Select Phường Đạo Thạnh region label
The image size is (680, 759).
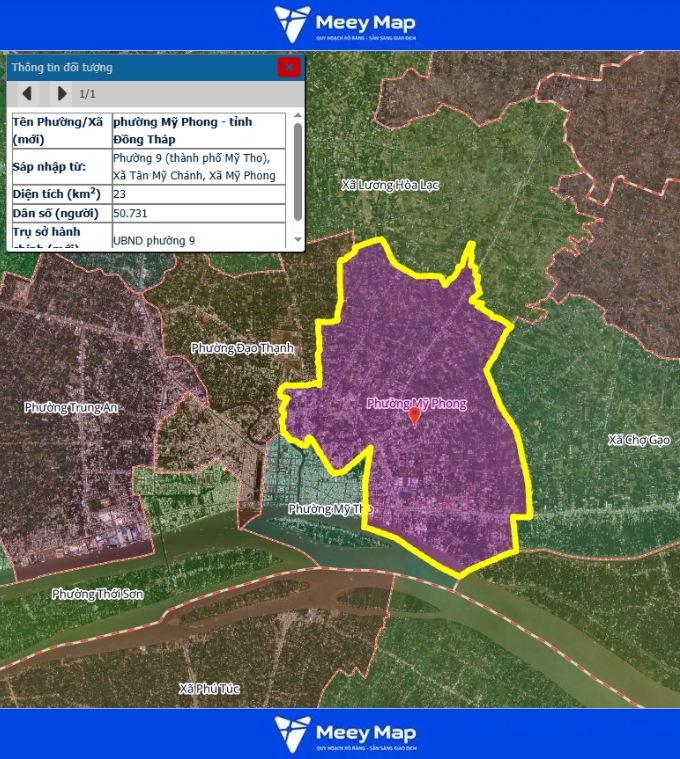tap(243, 348)
